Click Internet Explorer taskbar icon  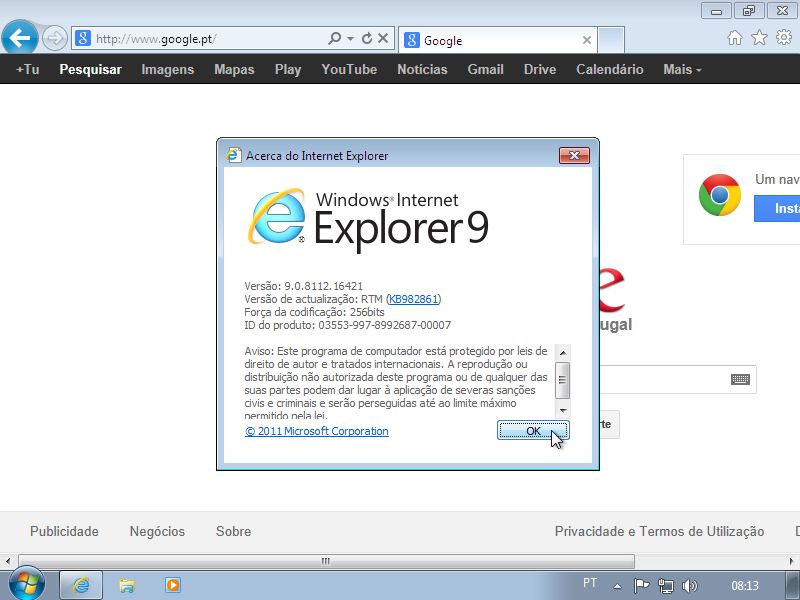point(81,585)
